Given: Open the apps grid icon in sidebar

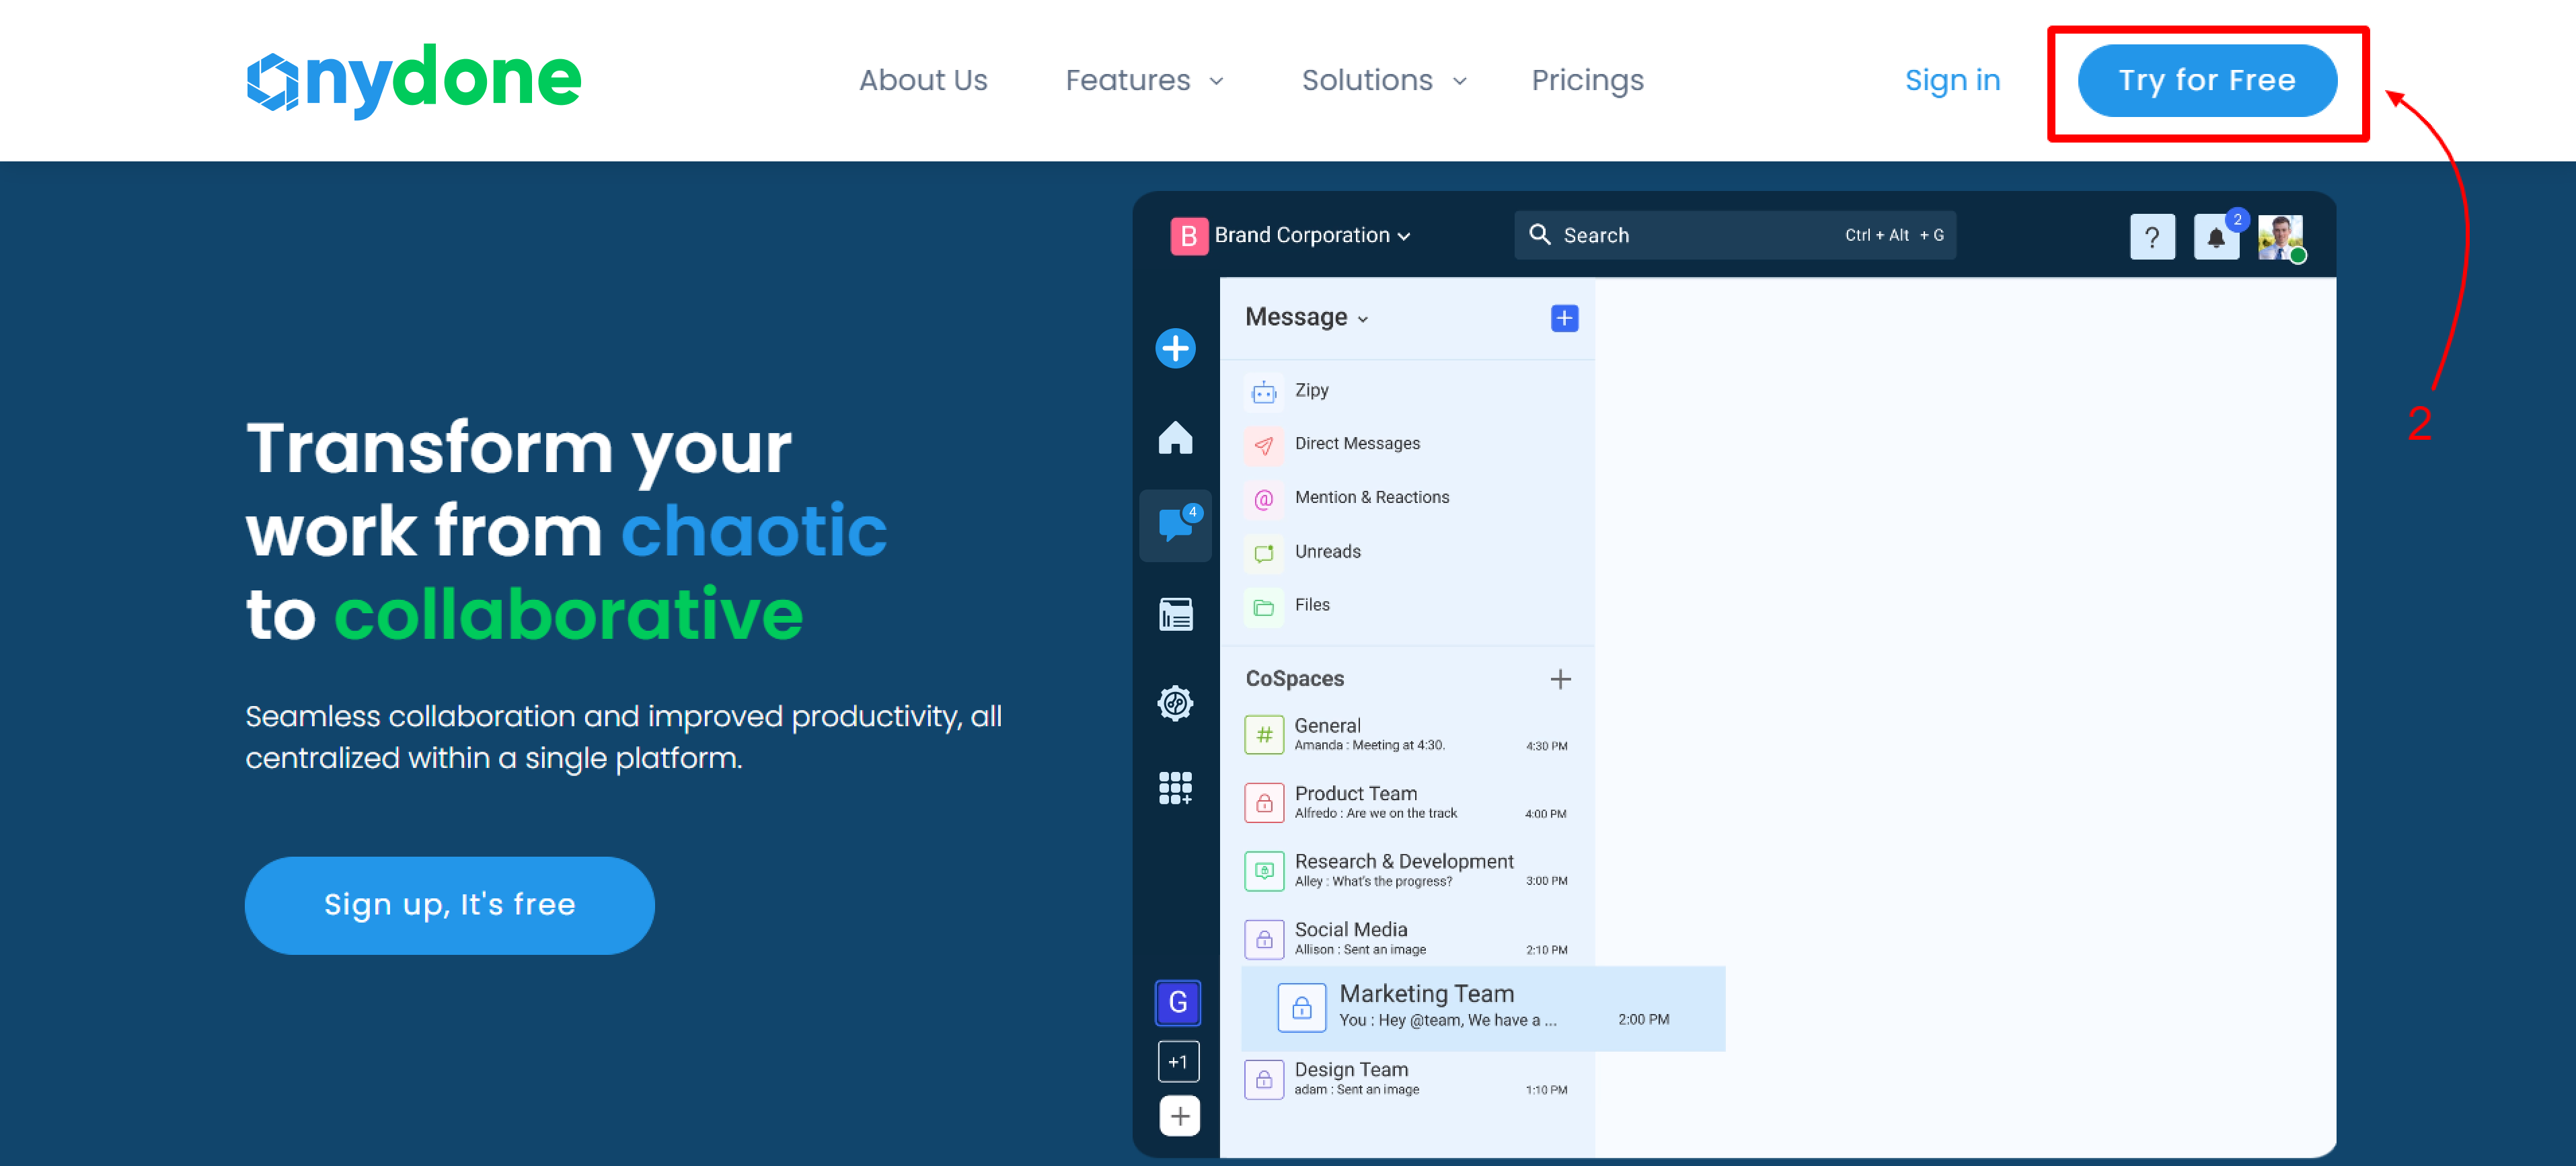Looking at the screenshot, I should point(1175,788).
